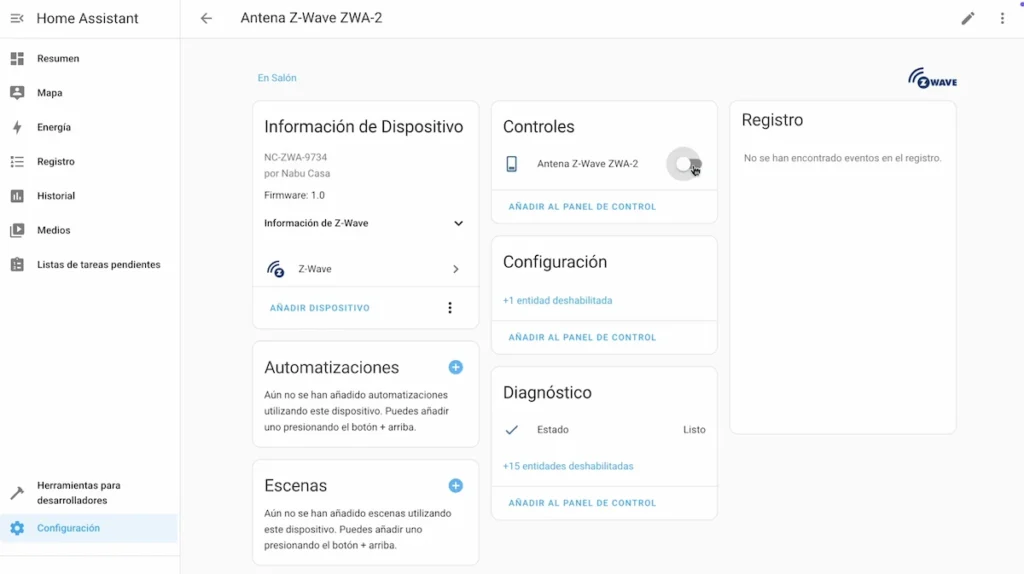Open three-dot menu beside Añadir Dispositivo

coord(450,308)
